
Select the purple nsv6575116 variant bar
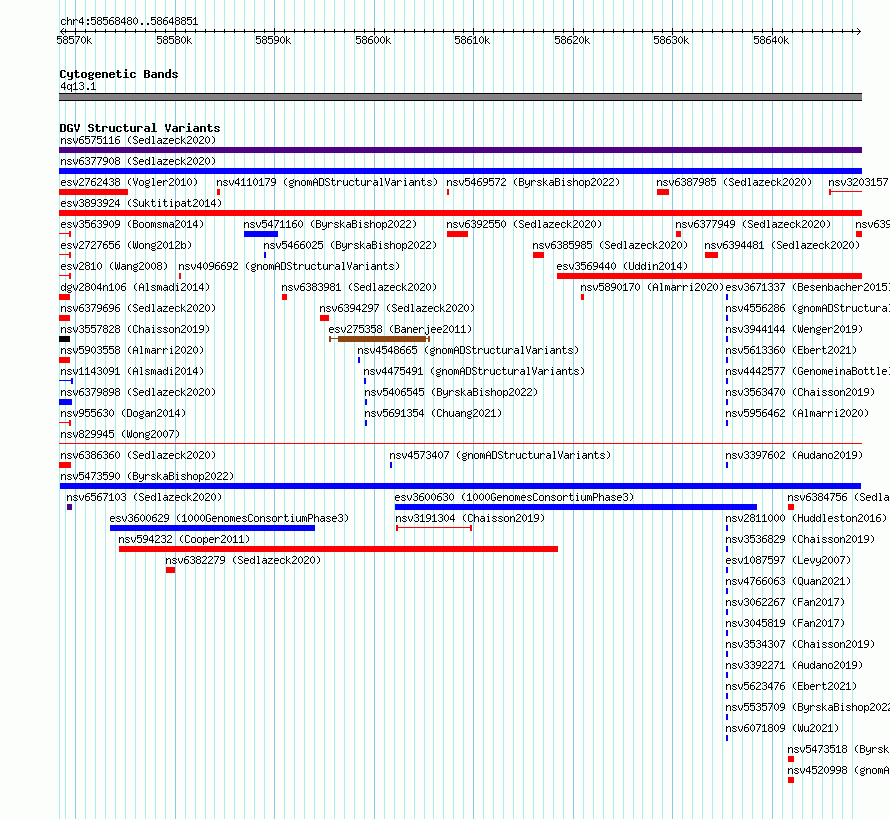pos(460,150)
